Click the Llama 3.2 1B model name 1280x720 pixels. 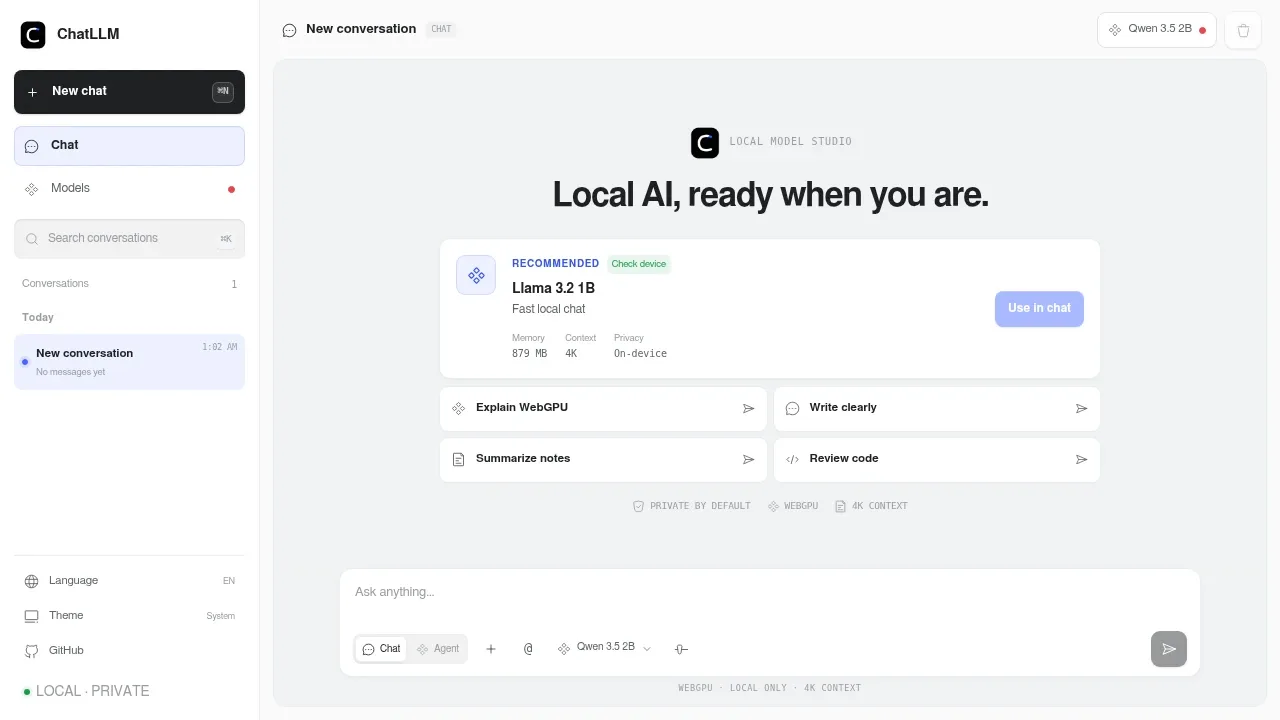(x=553, y=288)
